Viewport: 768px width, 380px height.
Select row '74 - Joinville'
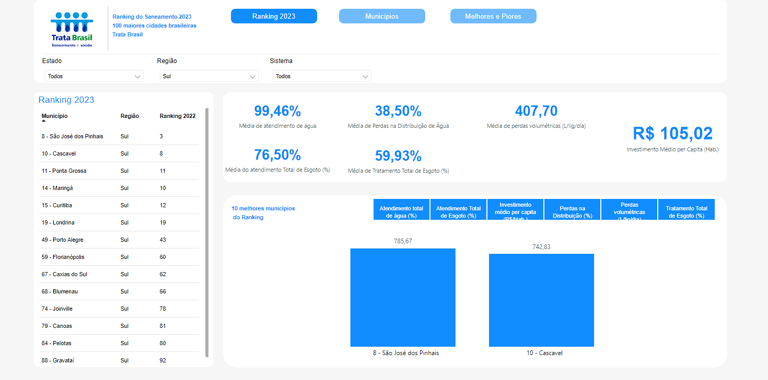tap(120, 309)
